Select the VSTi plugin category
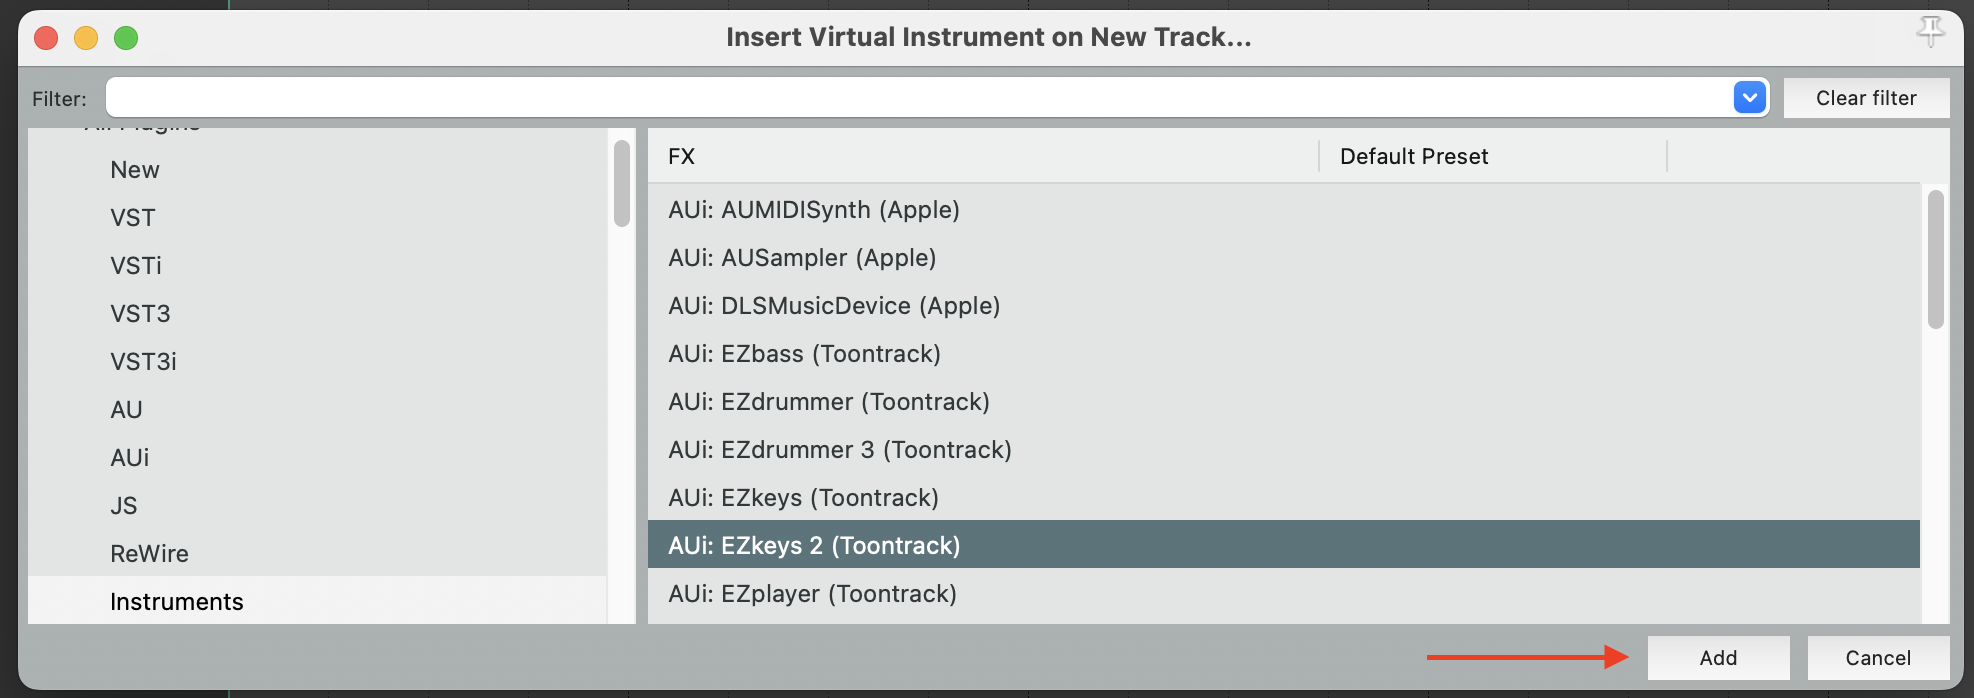Viewport: 1974px width, 698px height. coord(136,266)
